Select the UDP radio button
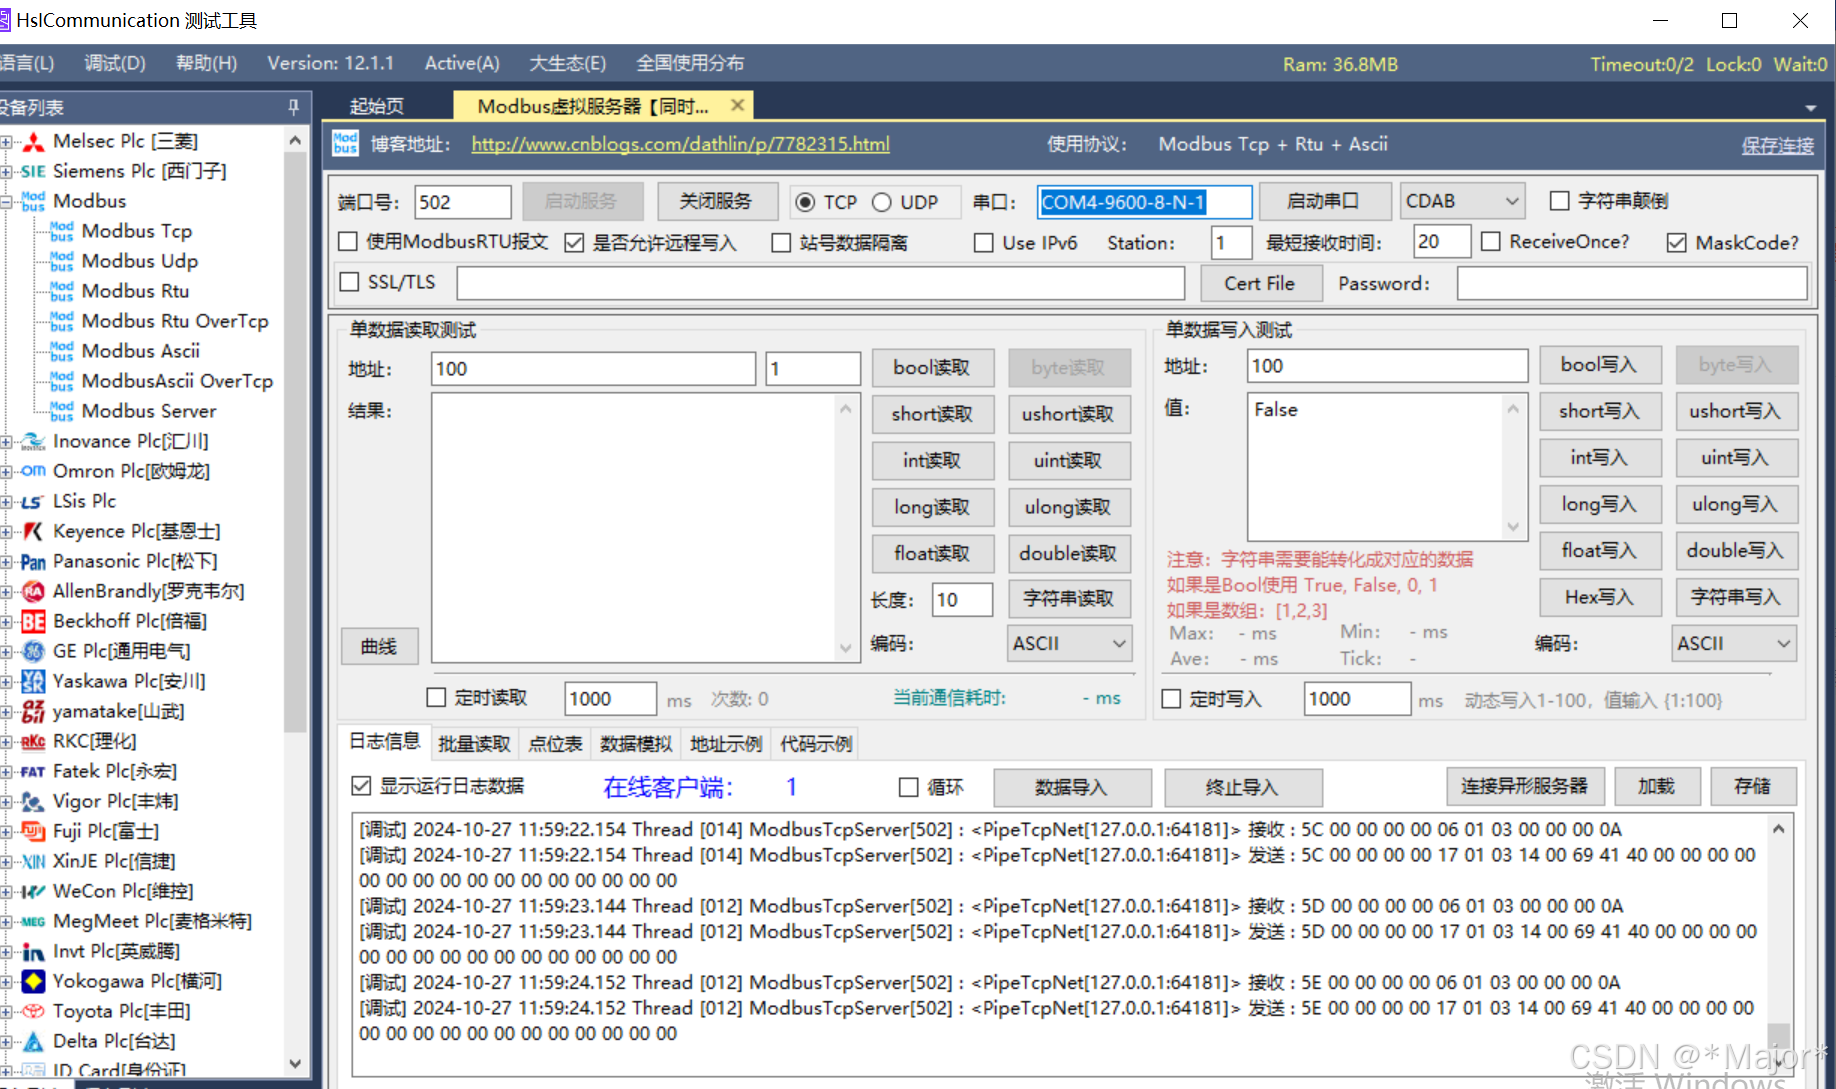 (x=881, y=201)
